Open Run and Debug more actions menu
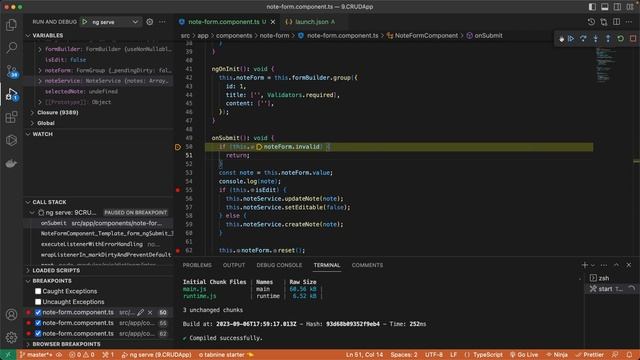The image size is (640, 360). 162,22
